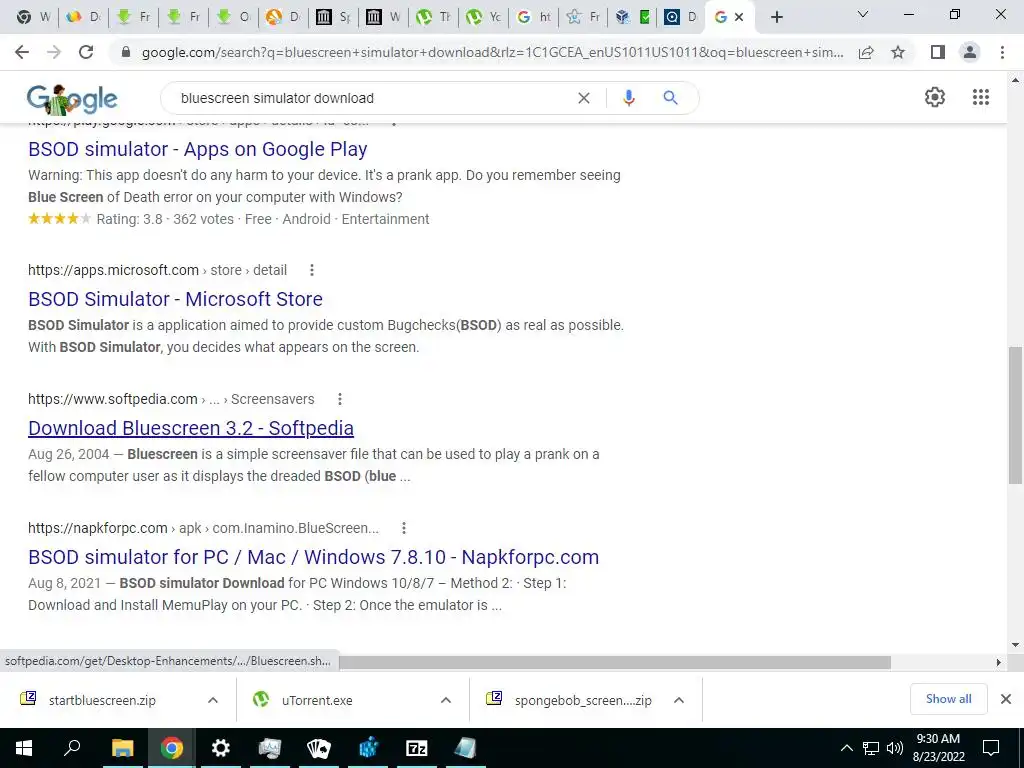
Task: Close the downloads bar
Action: pos(1006,699)
